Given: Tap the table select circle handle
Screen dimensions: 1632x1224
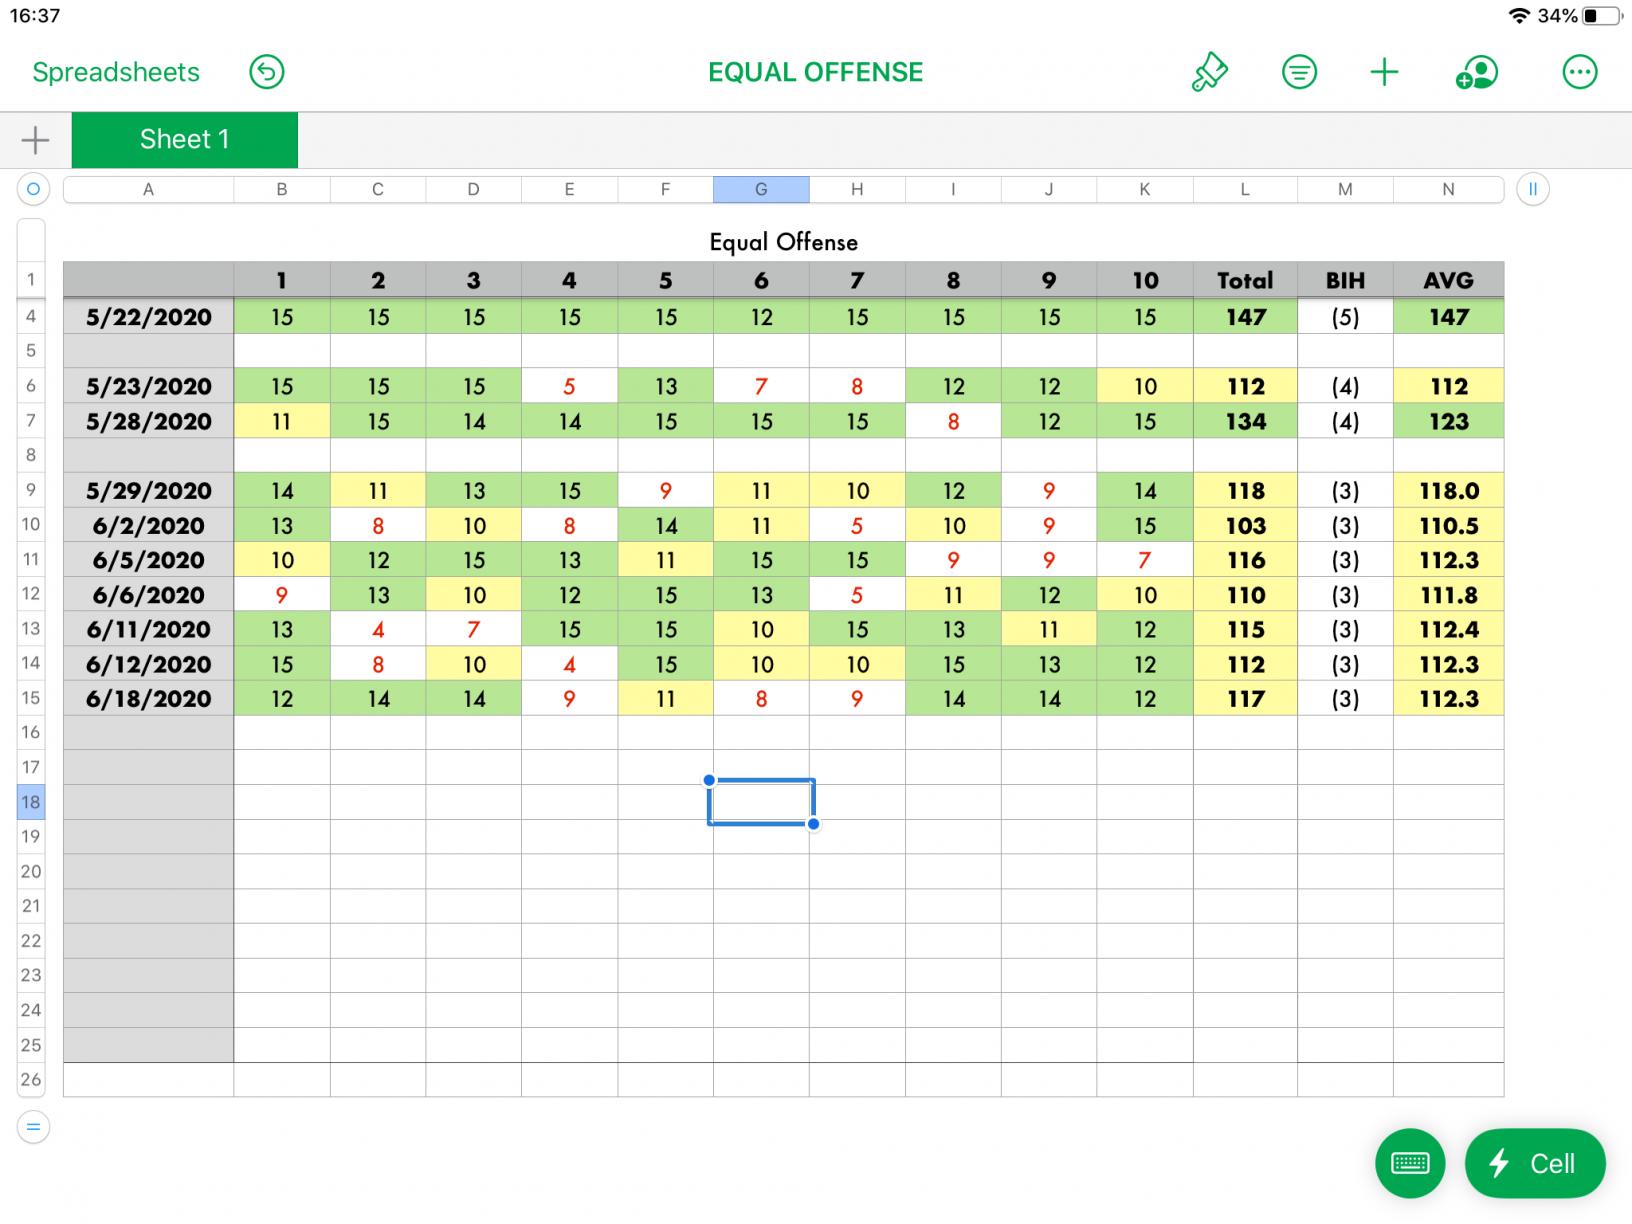Looking at the screenshot, I should 33,189.
